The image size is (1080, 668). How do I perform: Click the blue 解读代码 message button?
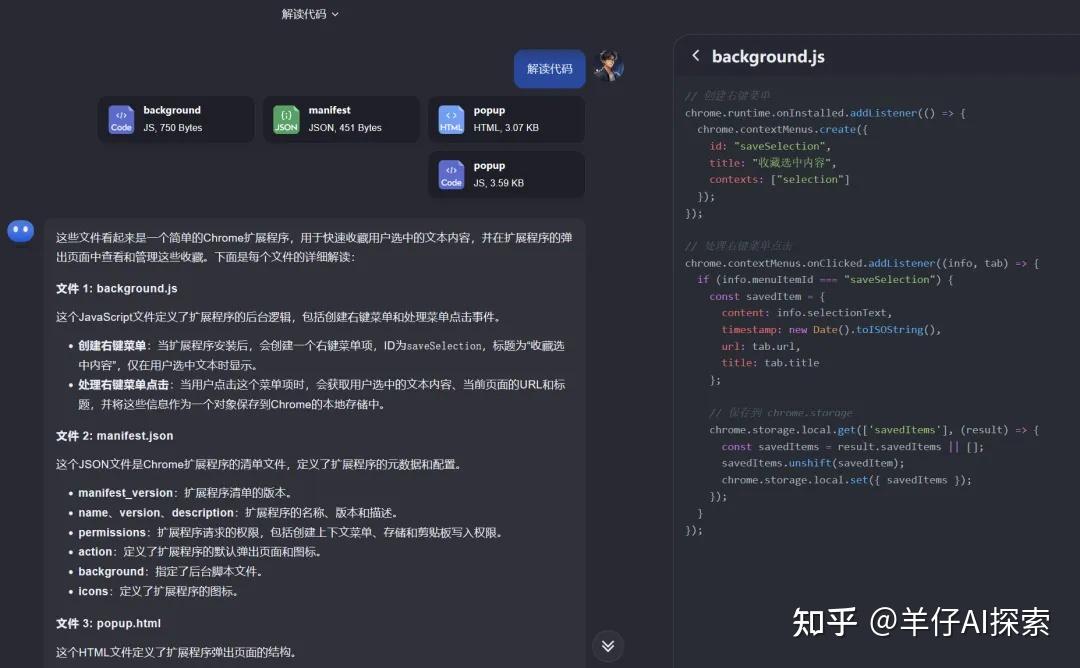click(x=549, y=69)
